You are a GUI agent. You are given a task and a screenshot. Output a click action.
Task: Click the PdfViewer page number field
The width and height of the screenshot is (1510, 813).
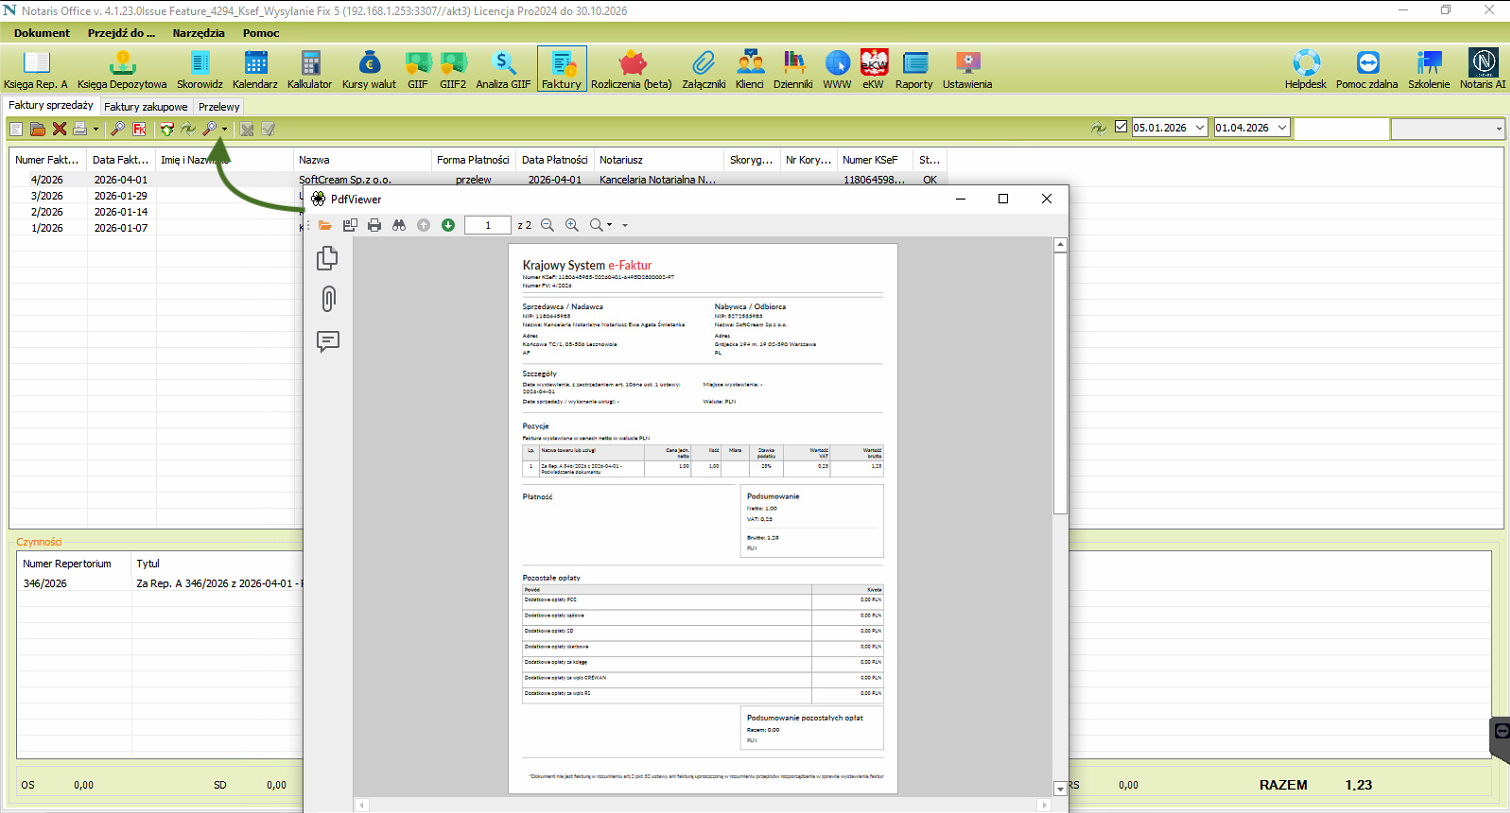[x=488, y=226]
